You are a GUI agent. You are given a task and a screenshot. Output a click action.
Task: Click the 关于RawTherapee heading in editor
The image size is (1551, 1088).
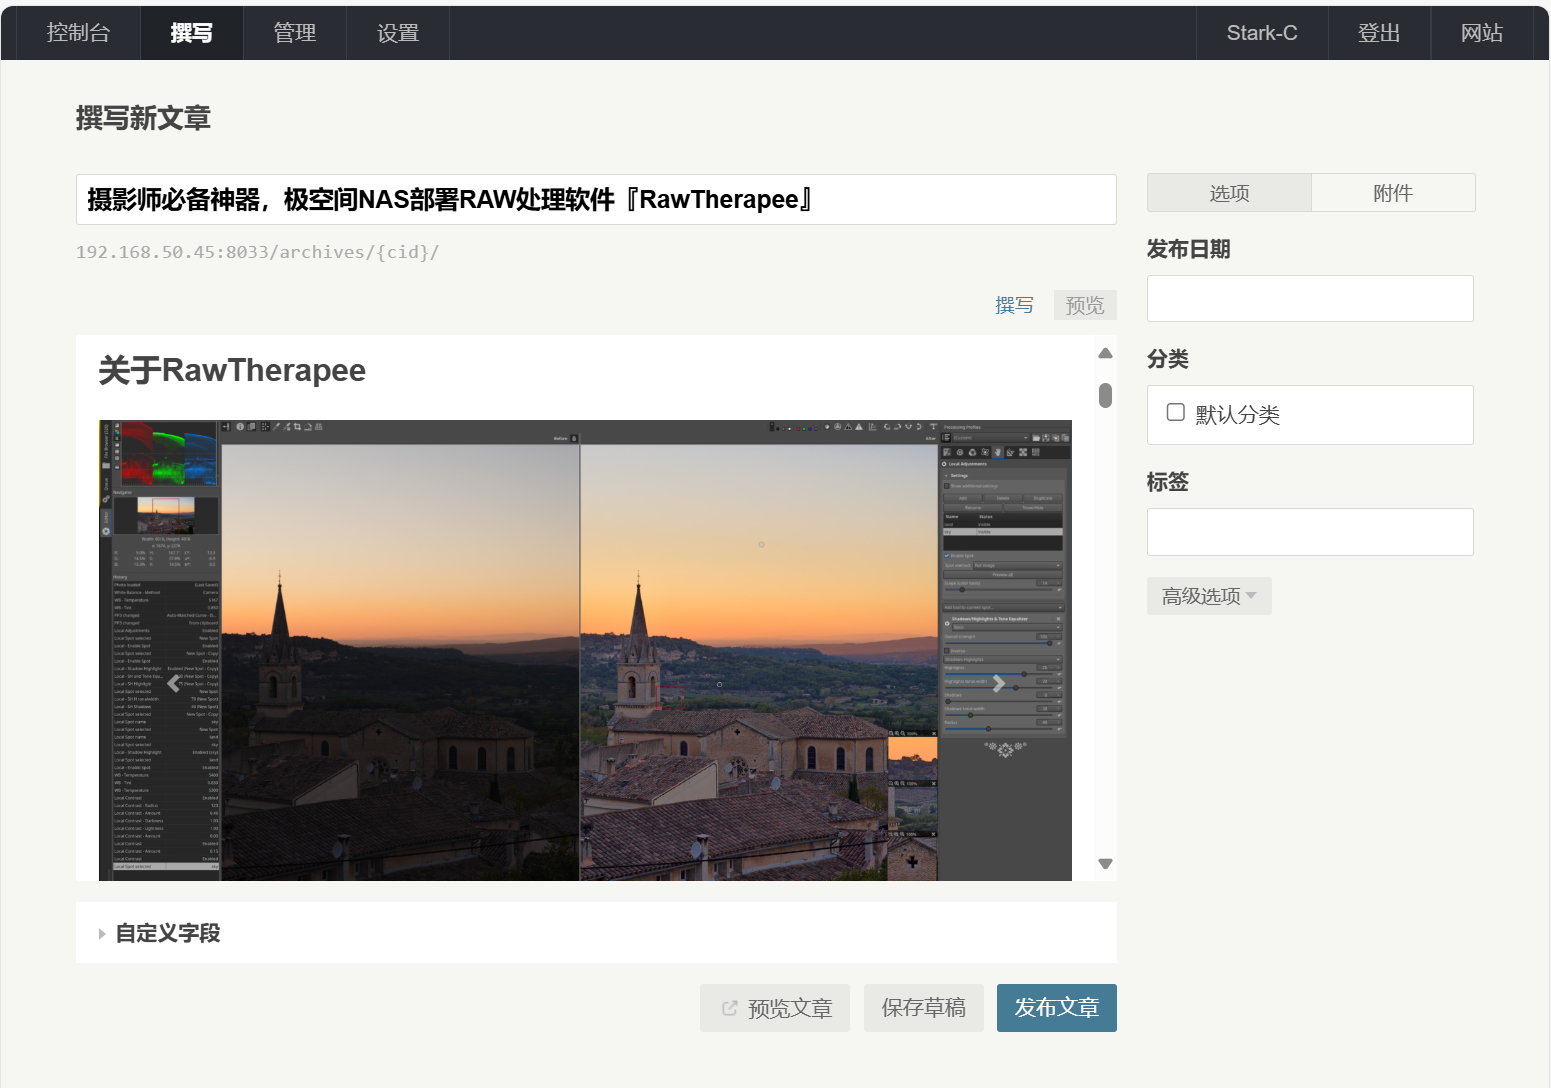click(x=232, y=370)
